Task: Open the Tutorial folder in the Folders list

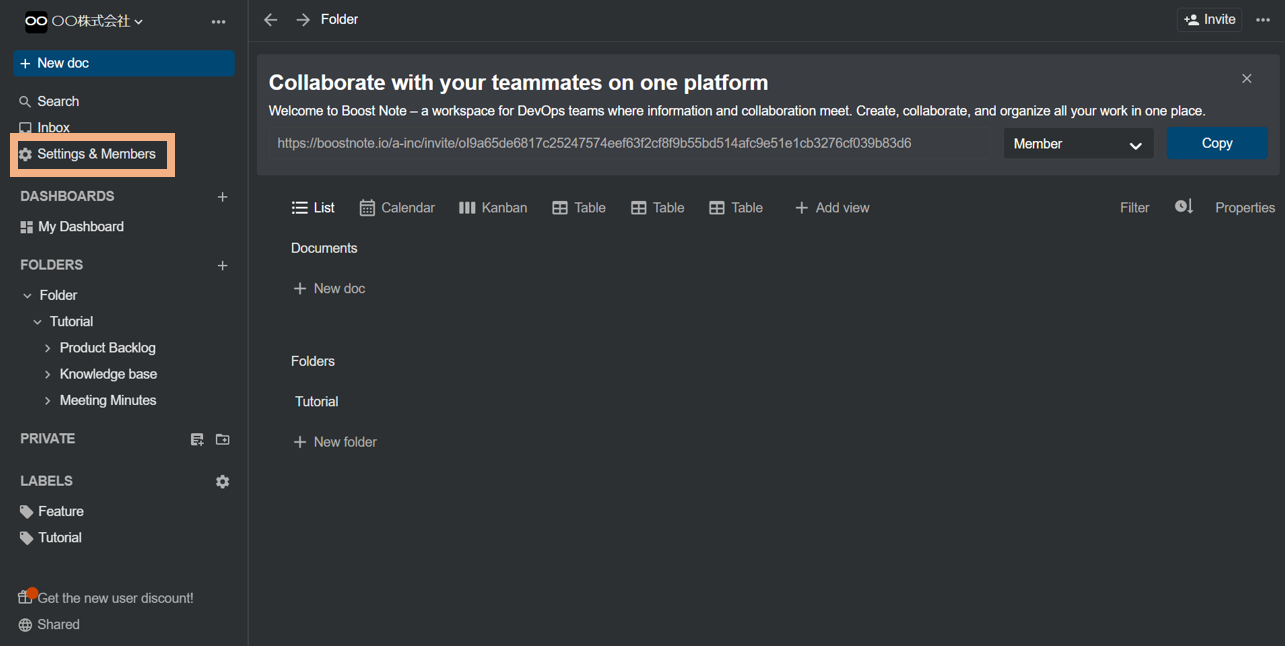Action: (x=317, y=402)
